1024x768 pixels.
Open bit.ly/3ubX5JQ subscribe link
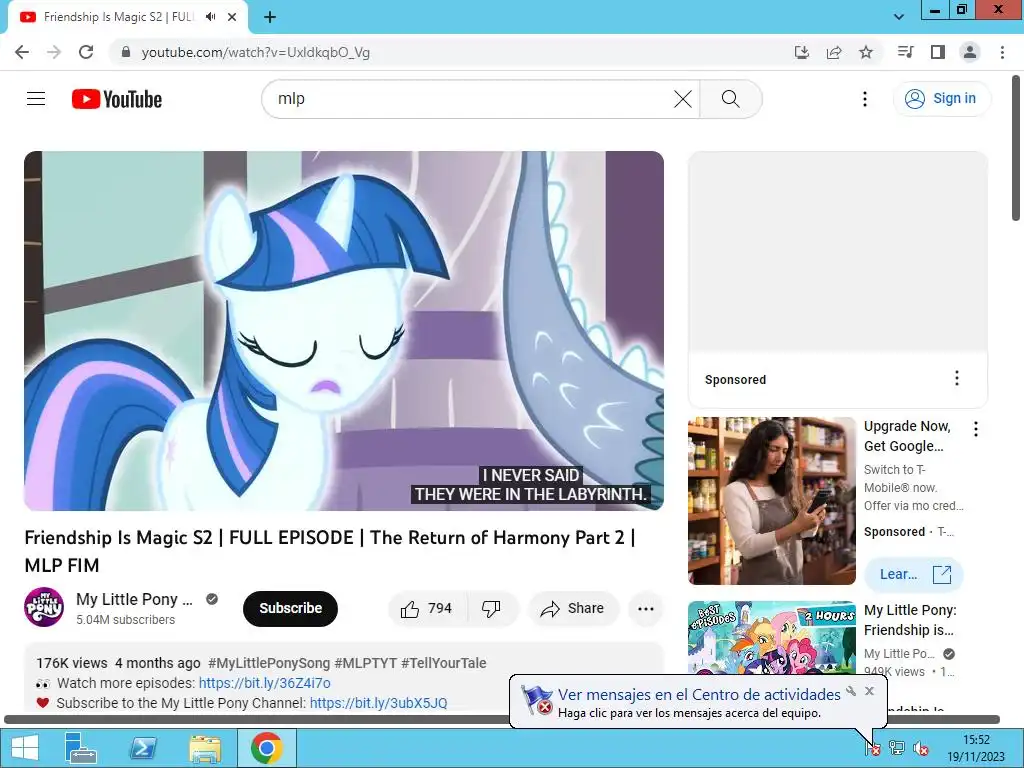pyautogui.click(x=379, y=703)
